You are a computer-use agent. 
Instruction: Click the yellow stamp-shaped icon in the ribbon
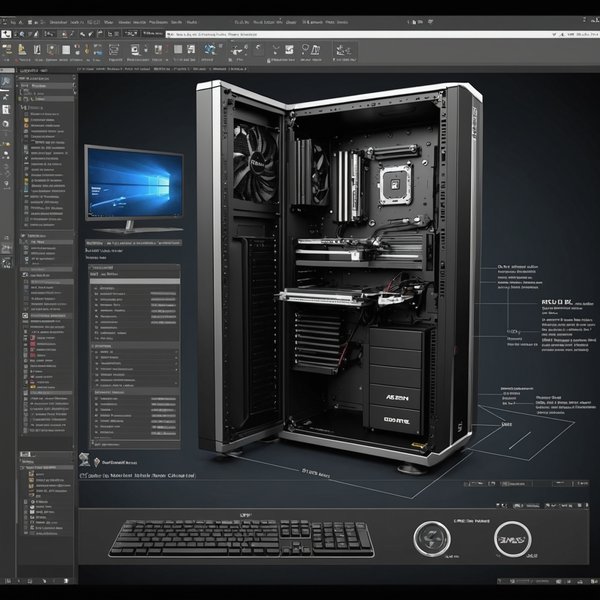pyautogui.click(x=23, y=49)
